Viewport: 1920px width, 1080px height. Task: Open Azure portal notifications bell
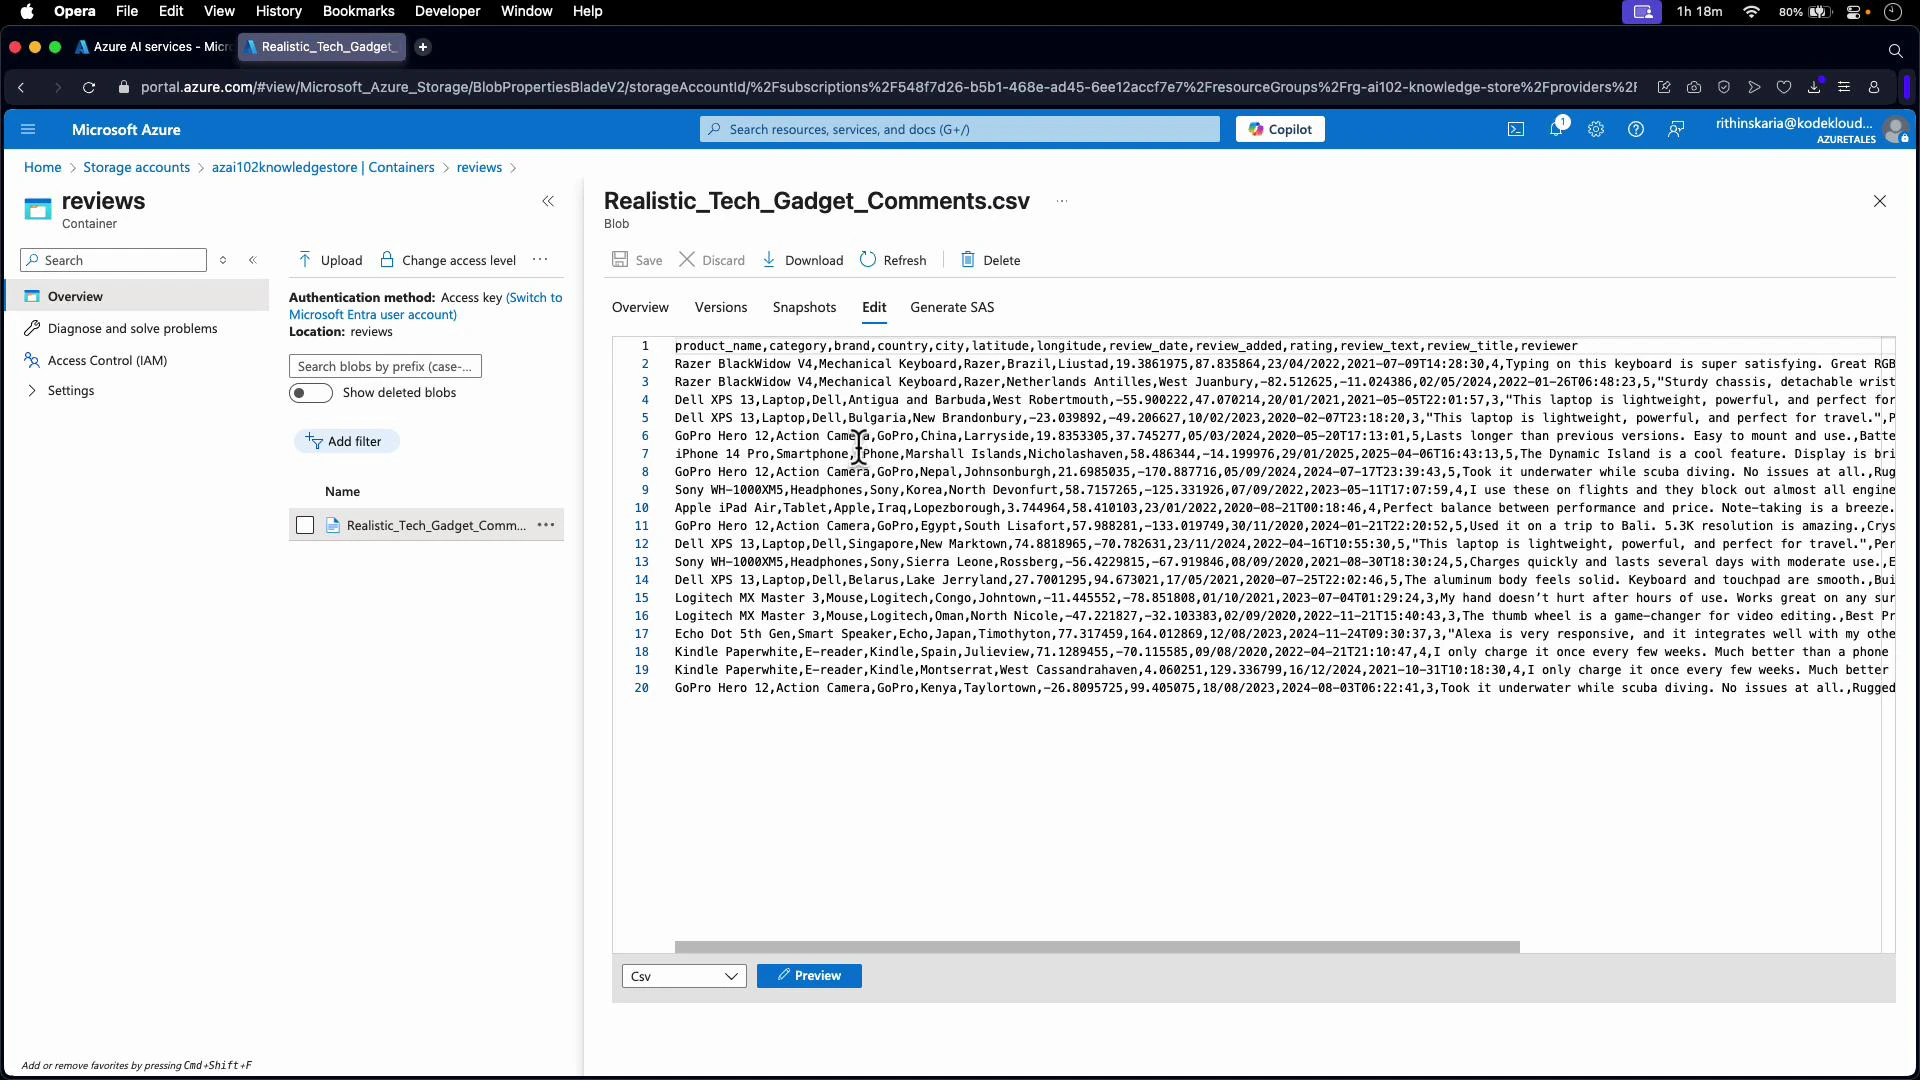click(x=1556, y=129)
